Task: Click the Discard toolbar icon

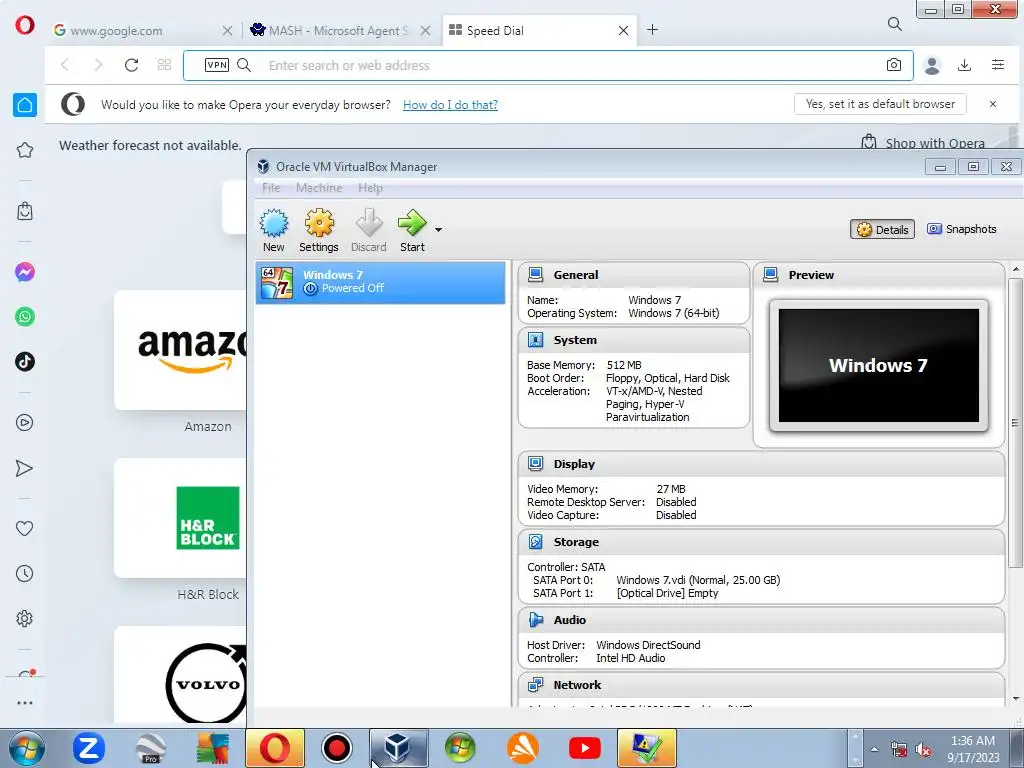Action: pyautogui.click(x=368, y=230)
